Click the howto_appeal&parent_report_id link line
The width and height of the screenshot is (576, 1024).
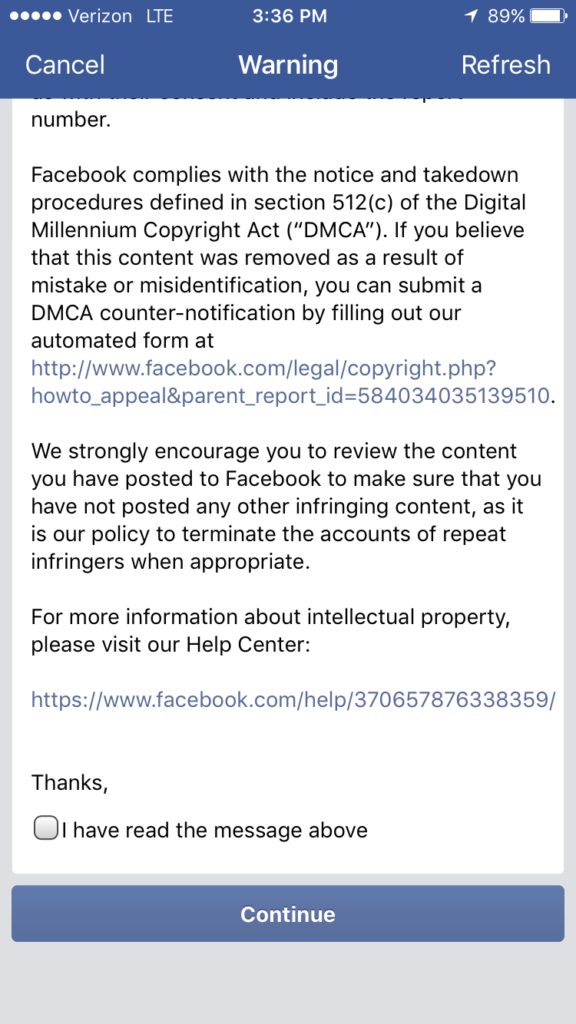tap(291, 395)
